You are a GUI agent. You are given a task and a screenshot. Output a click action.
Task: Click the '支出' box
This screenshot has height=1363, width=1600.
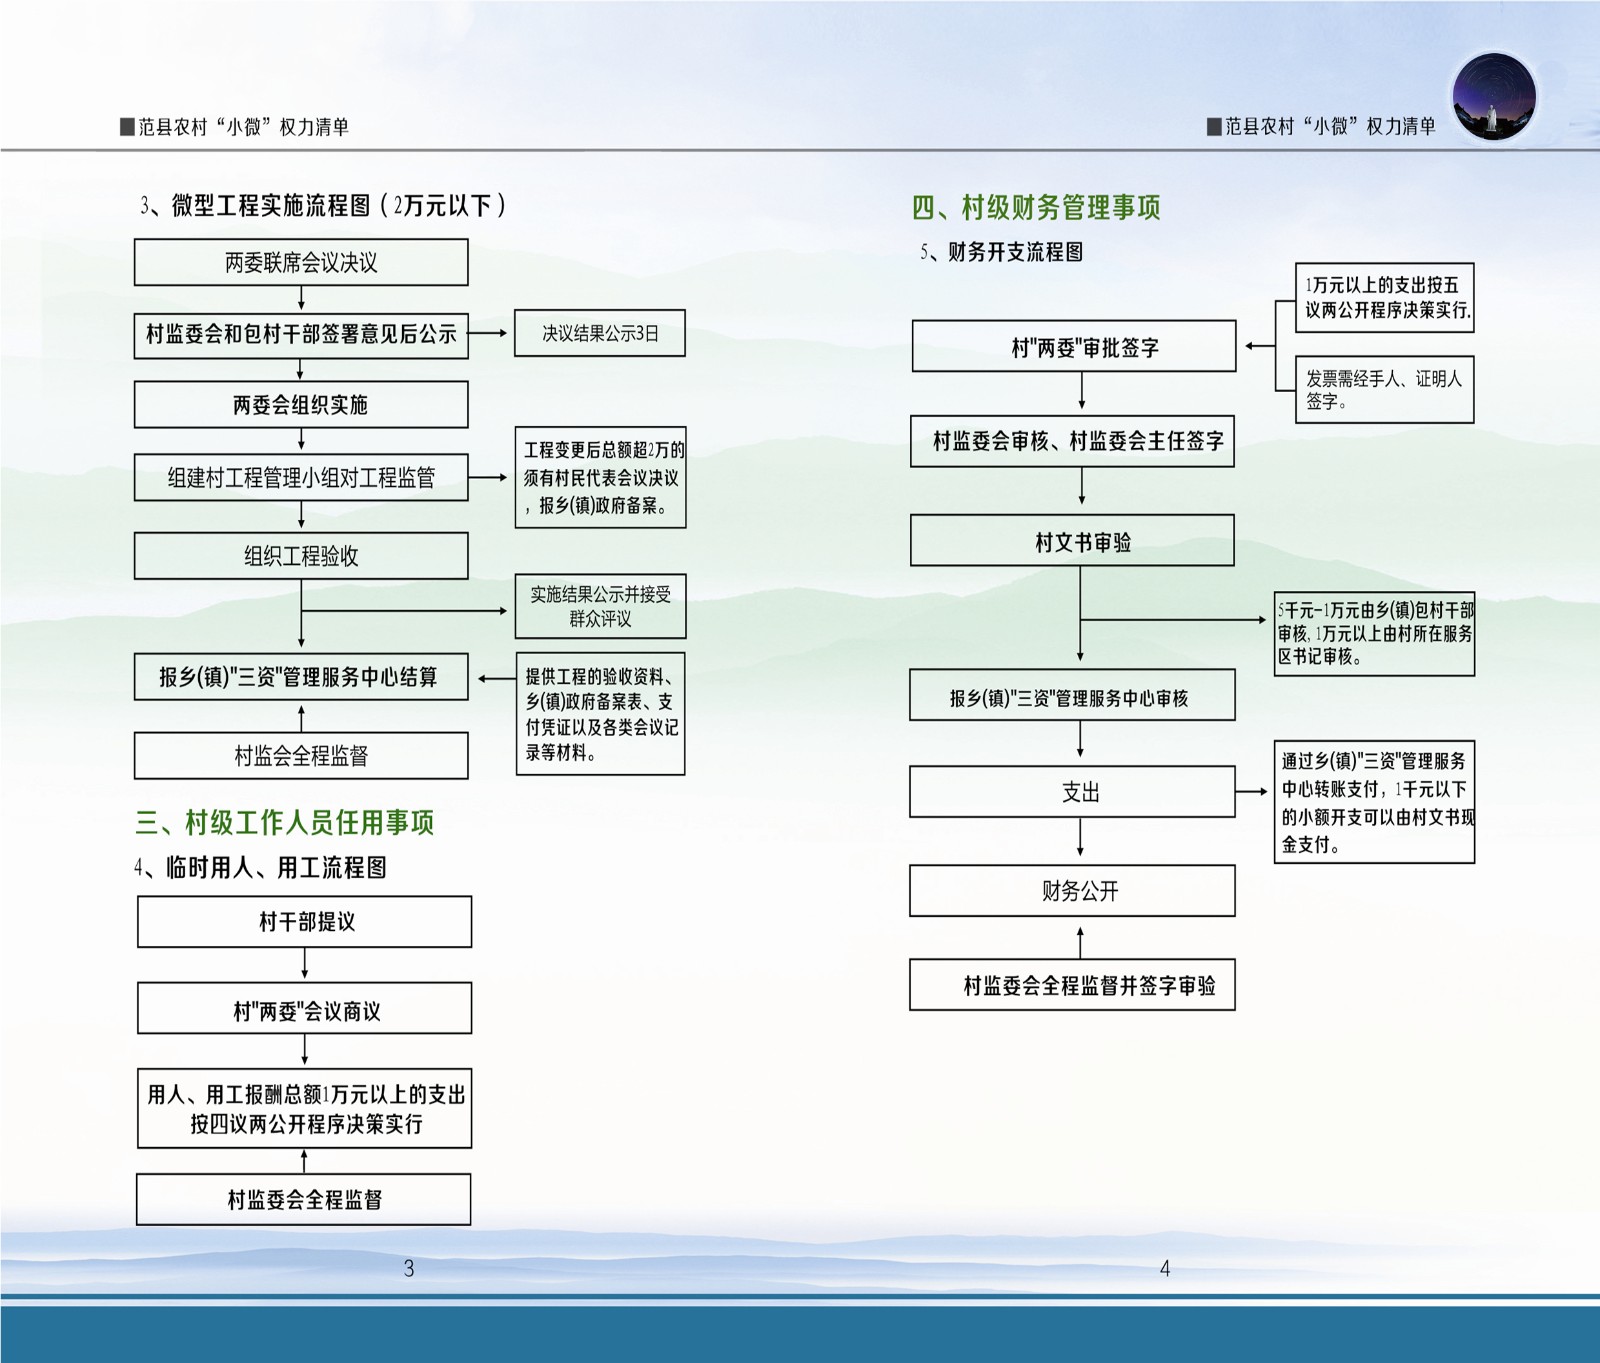(1072, 791)
